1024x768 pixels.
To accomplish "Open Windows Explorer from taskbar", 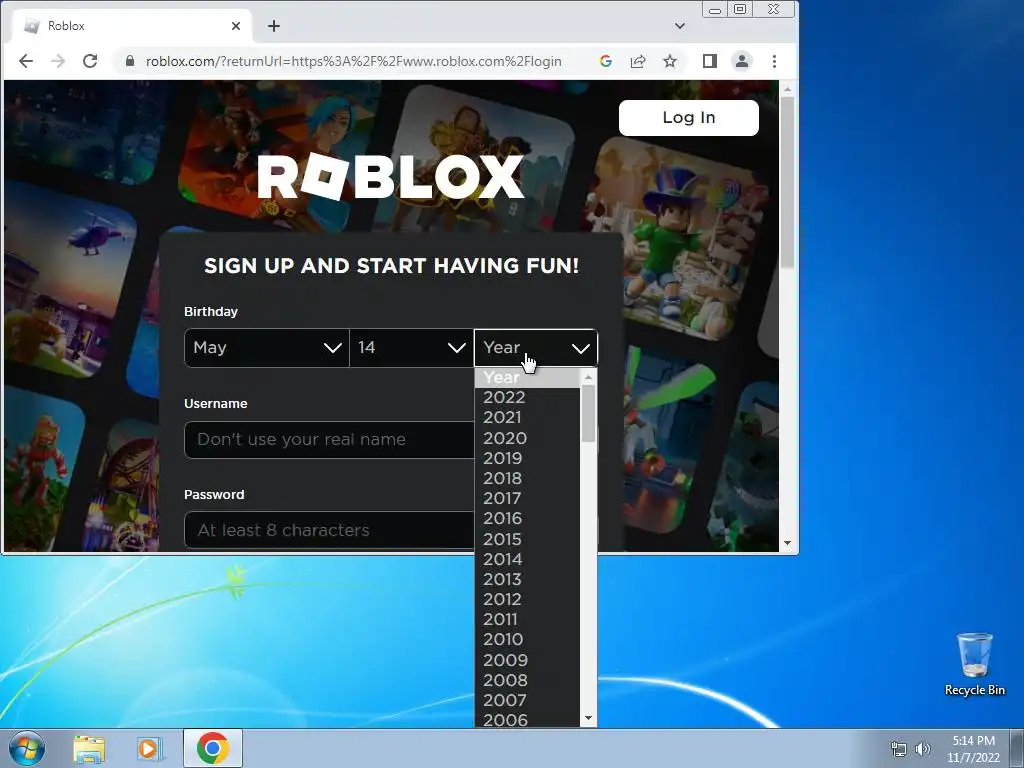I will pyautogui.click(x=89, y=748).
